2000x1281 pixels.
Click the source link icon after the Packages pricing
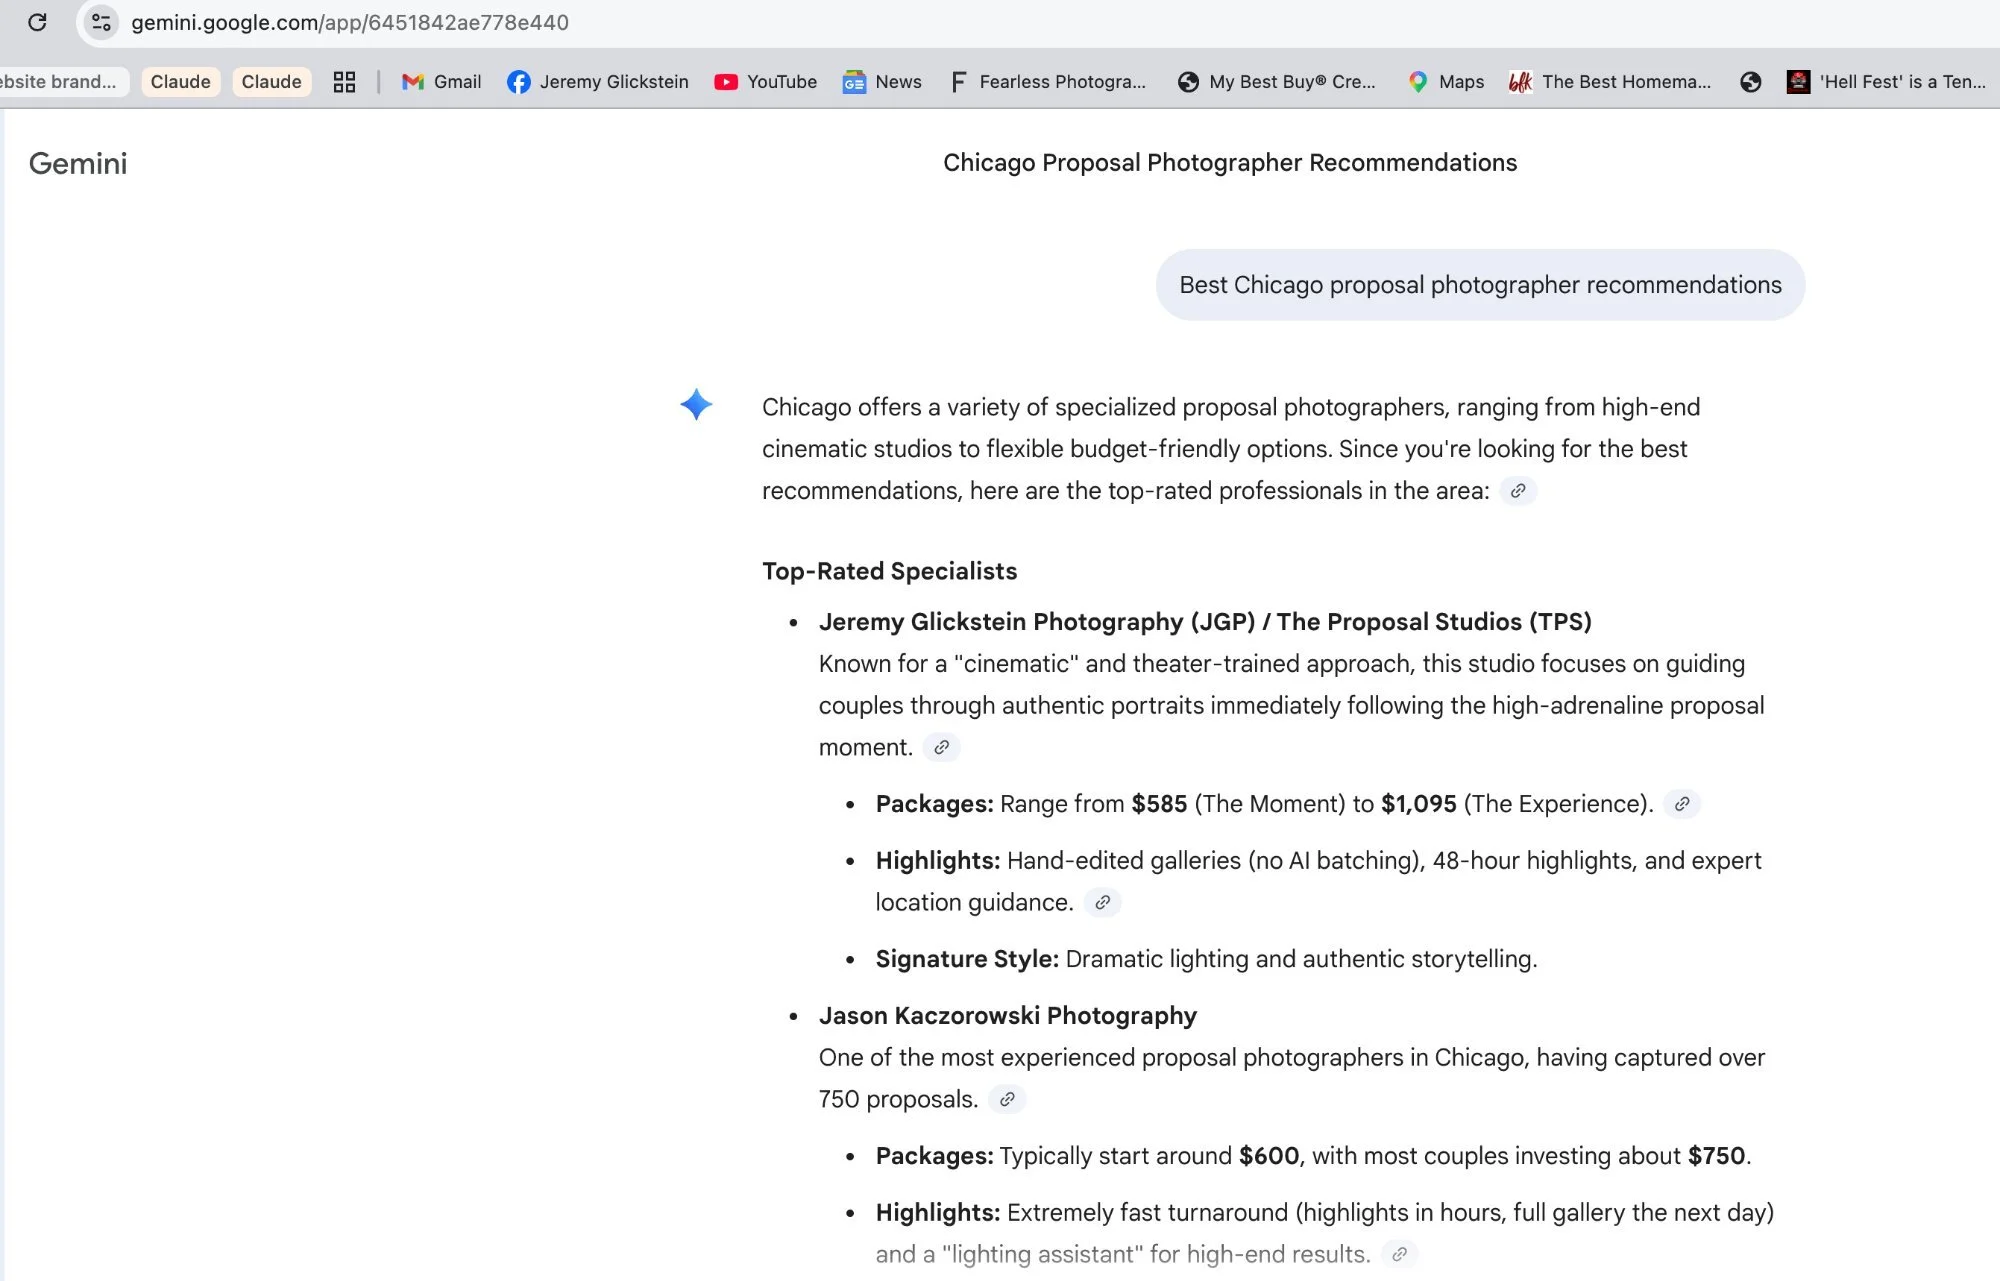click(1684, 804)
